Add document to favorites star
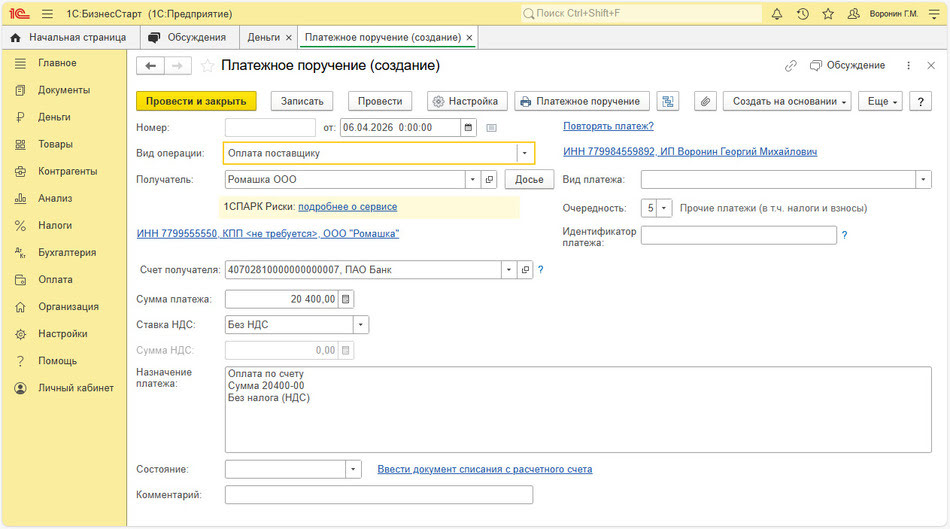This screenshot has width=950, height=529. click(207, 65)
